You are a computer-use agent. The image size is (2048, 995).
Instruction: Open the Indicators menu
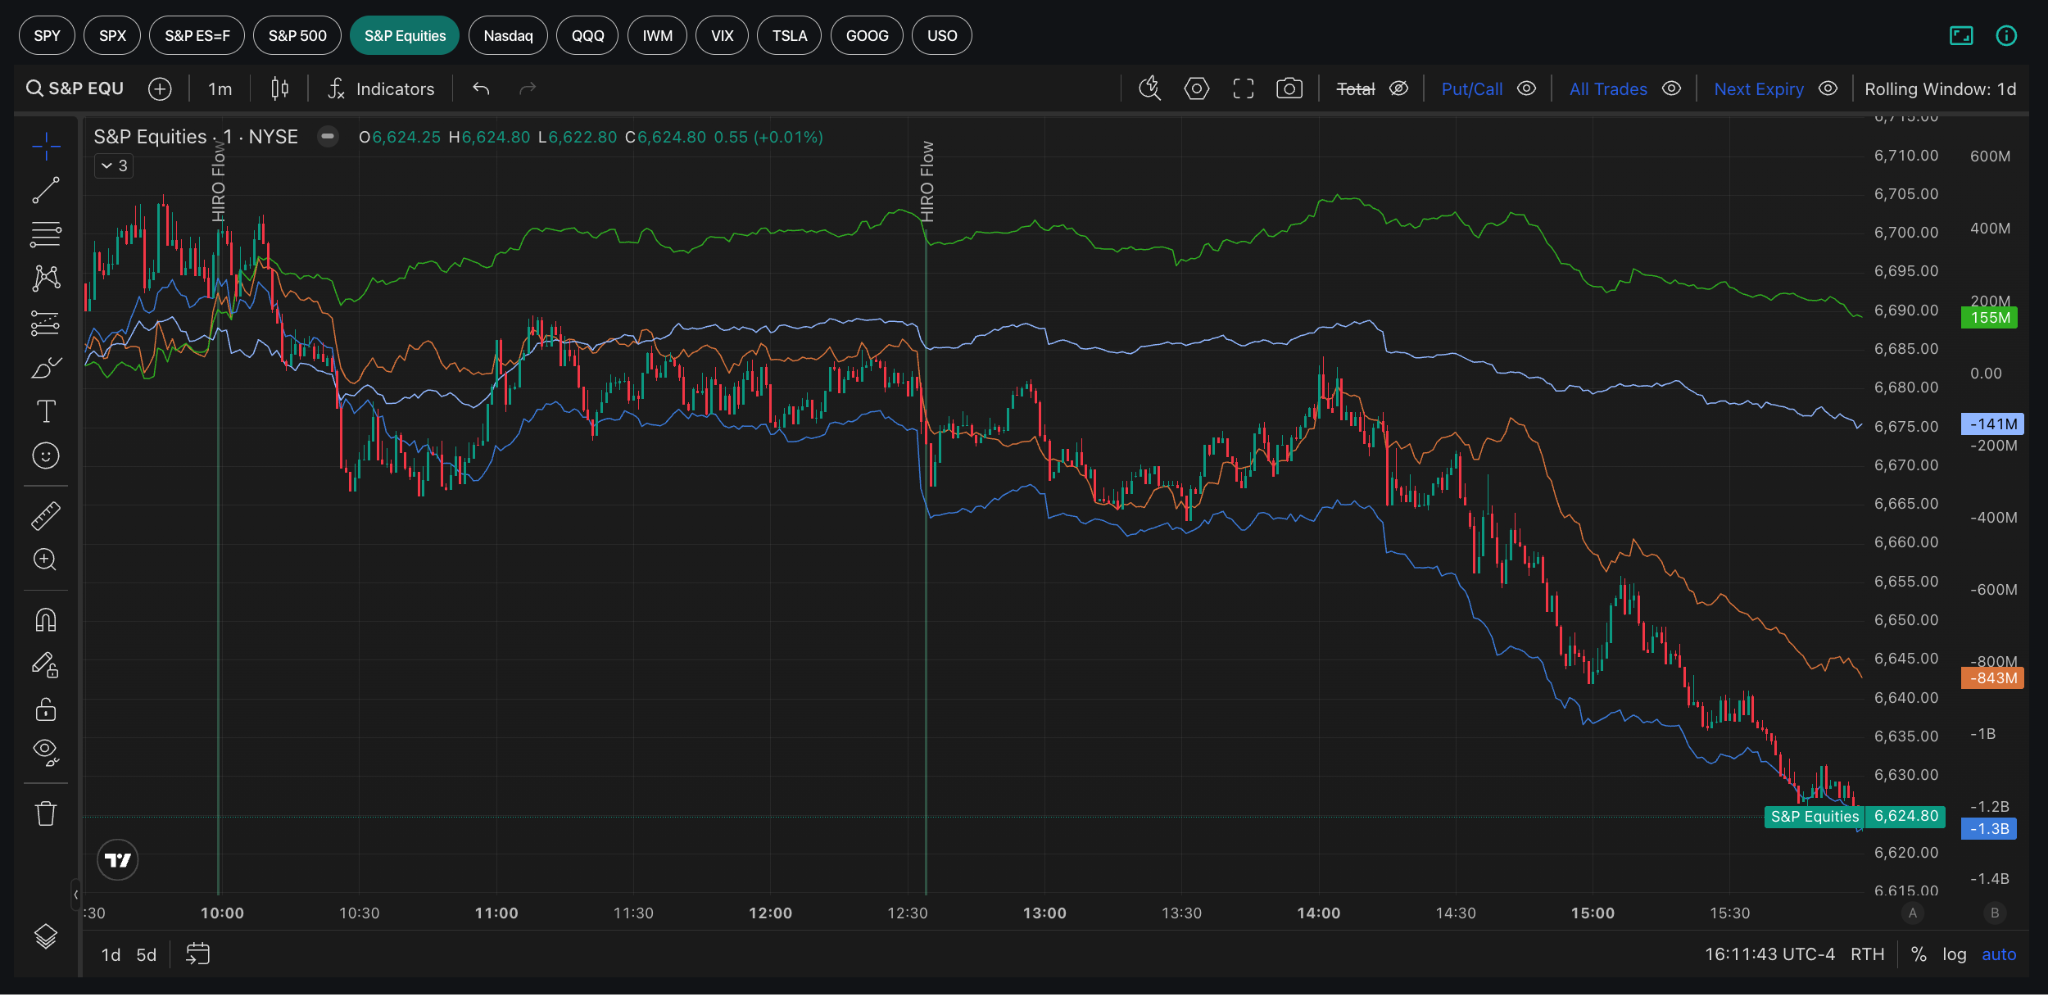point(381,89)
